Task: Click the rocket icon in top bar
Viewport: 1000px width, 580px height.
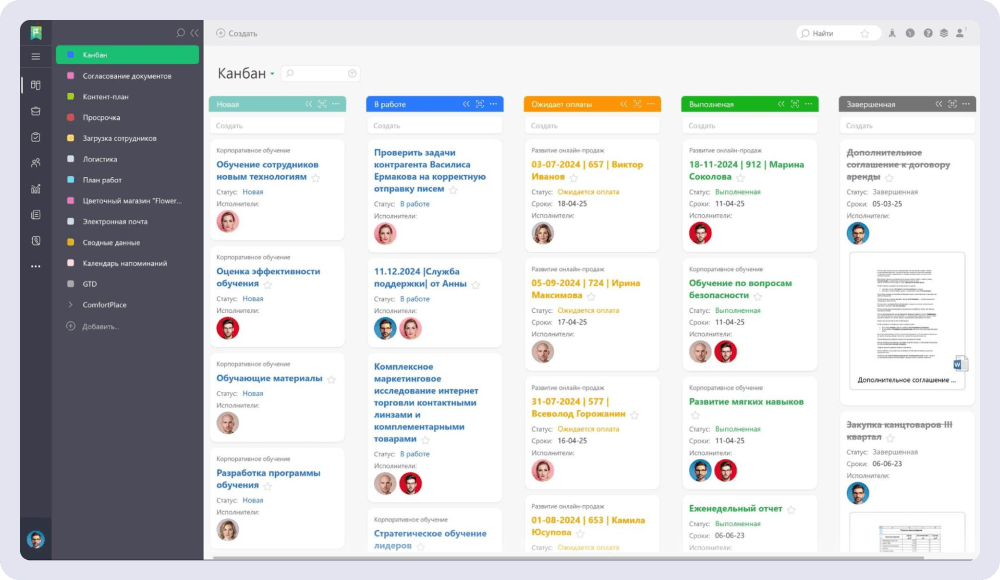Action: coord(892,33)
